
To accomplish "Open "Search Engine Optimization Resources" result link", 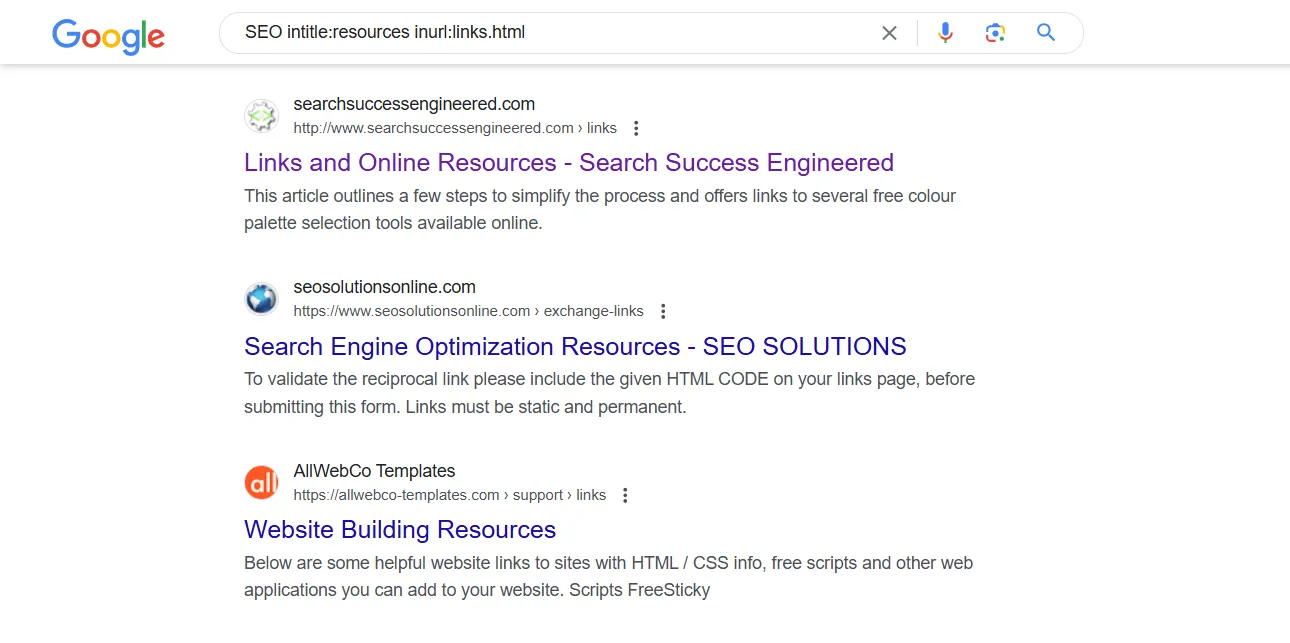I will 575,347.
